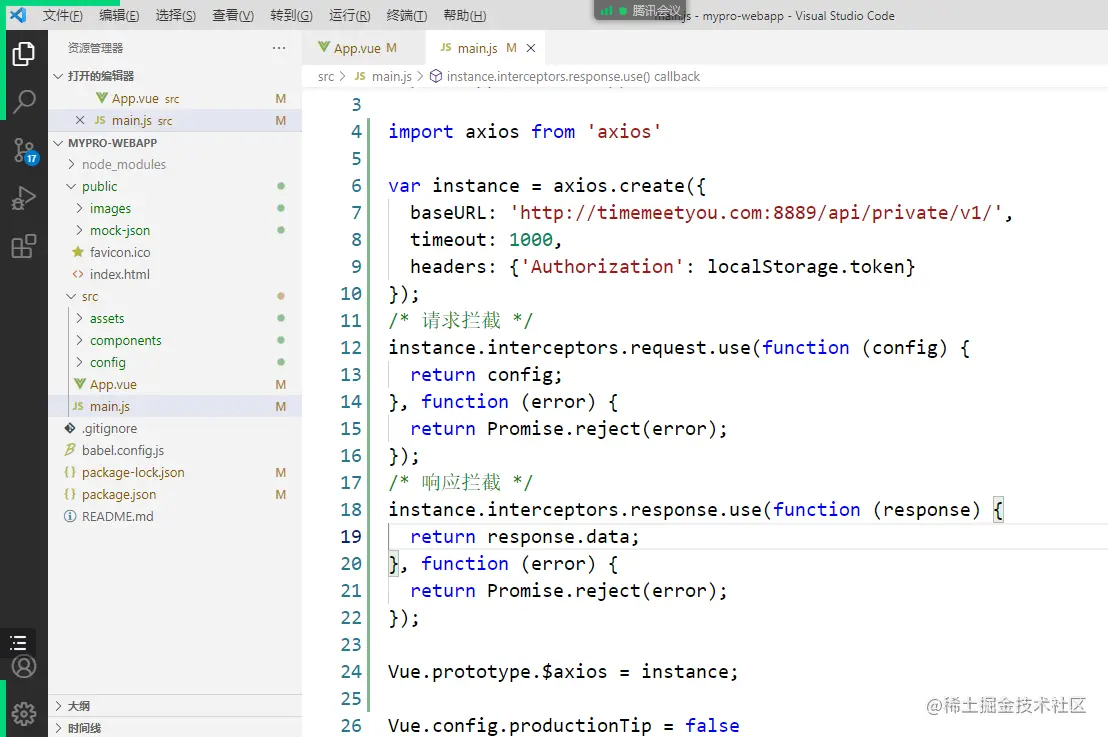Screen dimensions: 1108x737
Task: Click the list icon above the Accounts icon
Action: 18,642
